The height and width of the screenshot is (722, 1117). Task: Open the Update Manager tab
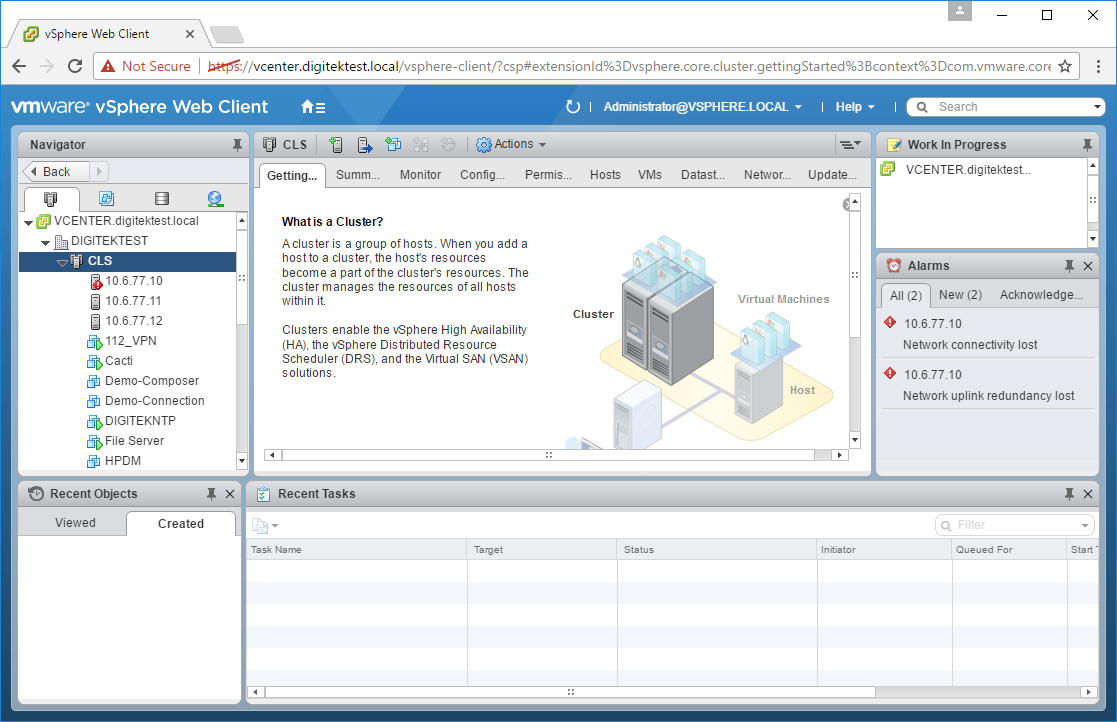[x=832, y=174]
